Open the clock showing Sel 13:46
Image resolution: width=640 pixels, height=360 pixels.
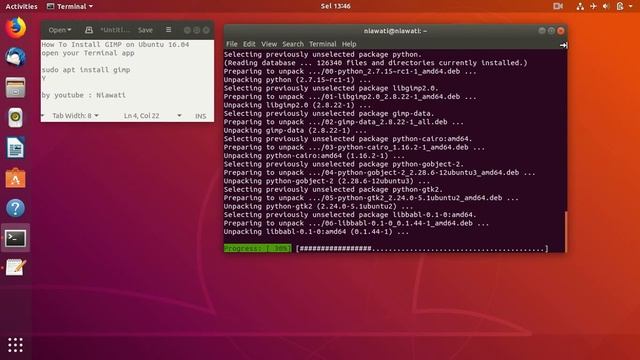pos(336,6)
